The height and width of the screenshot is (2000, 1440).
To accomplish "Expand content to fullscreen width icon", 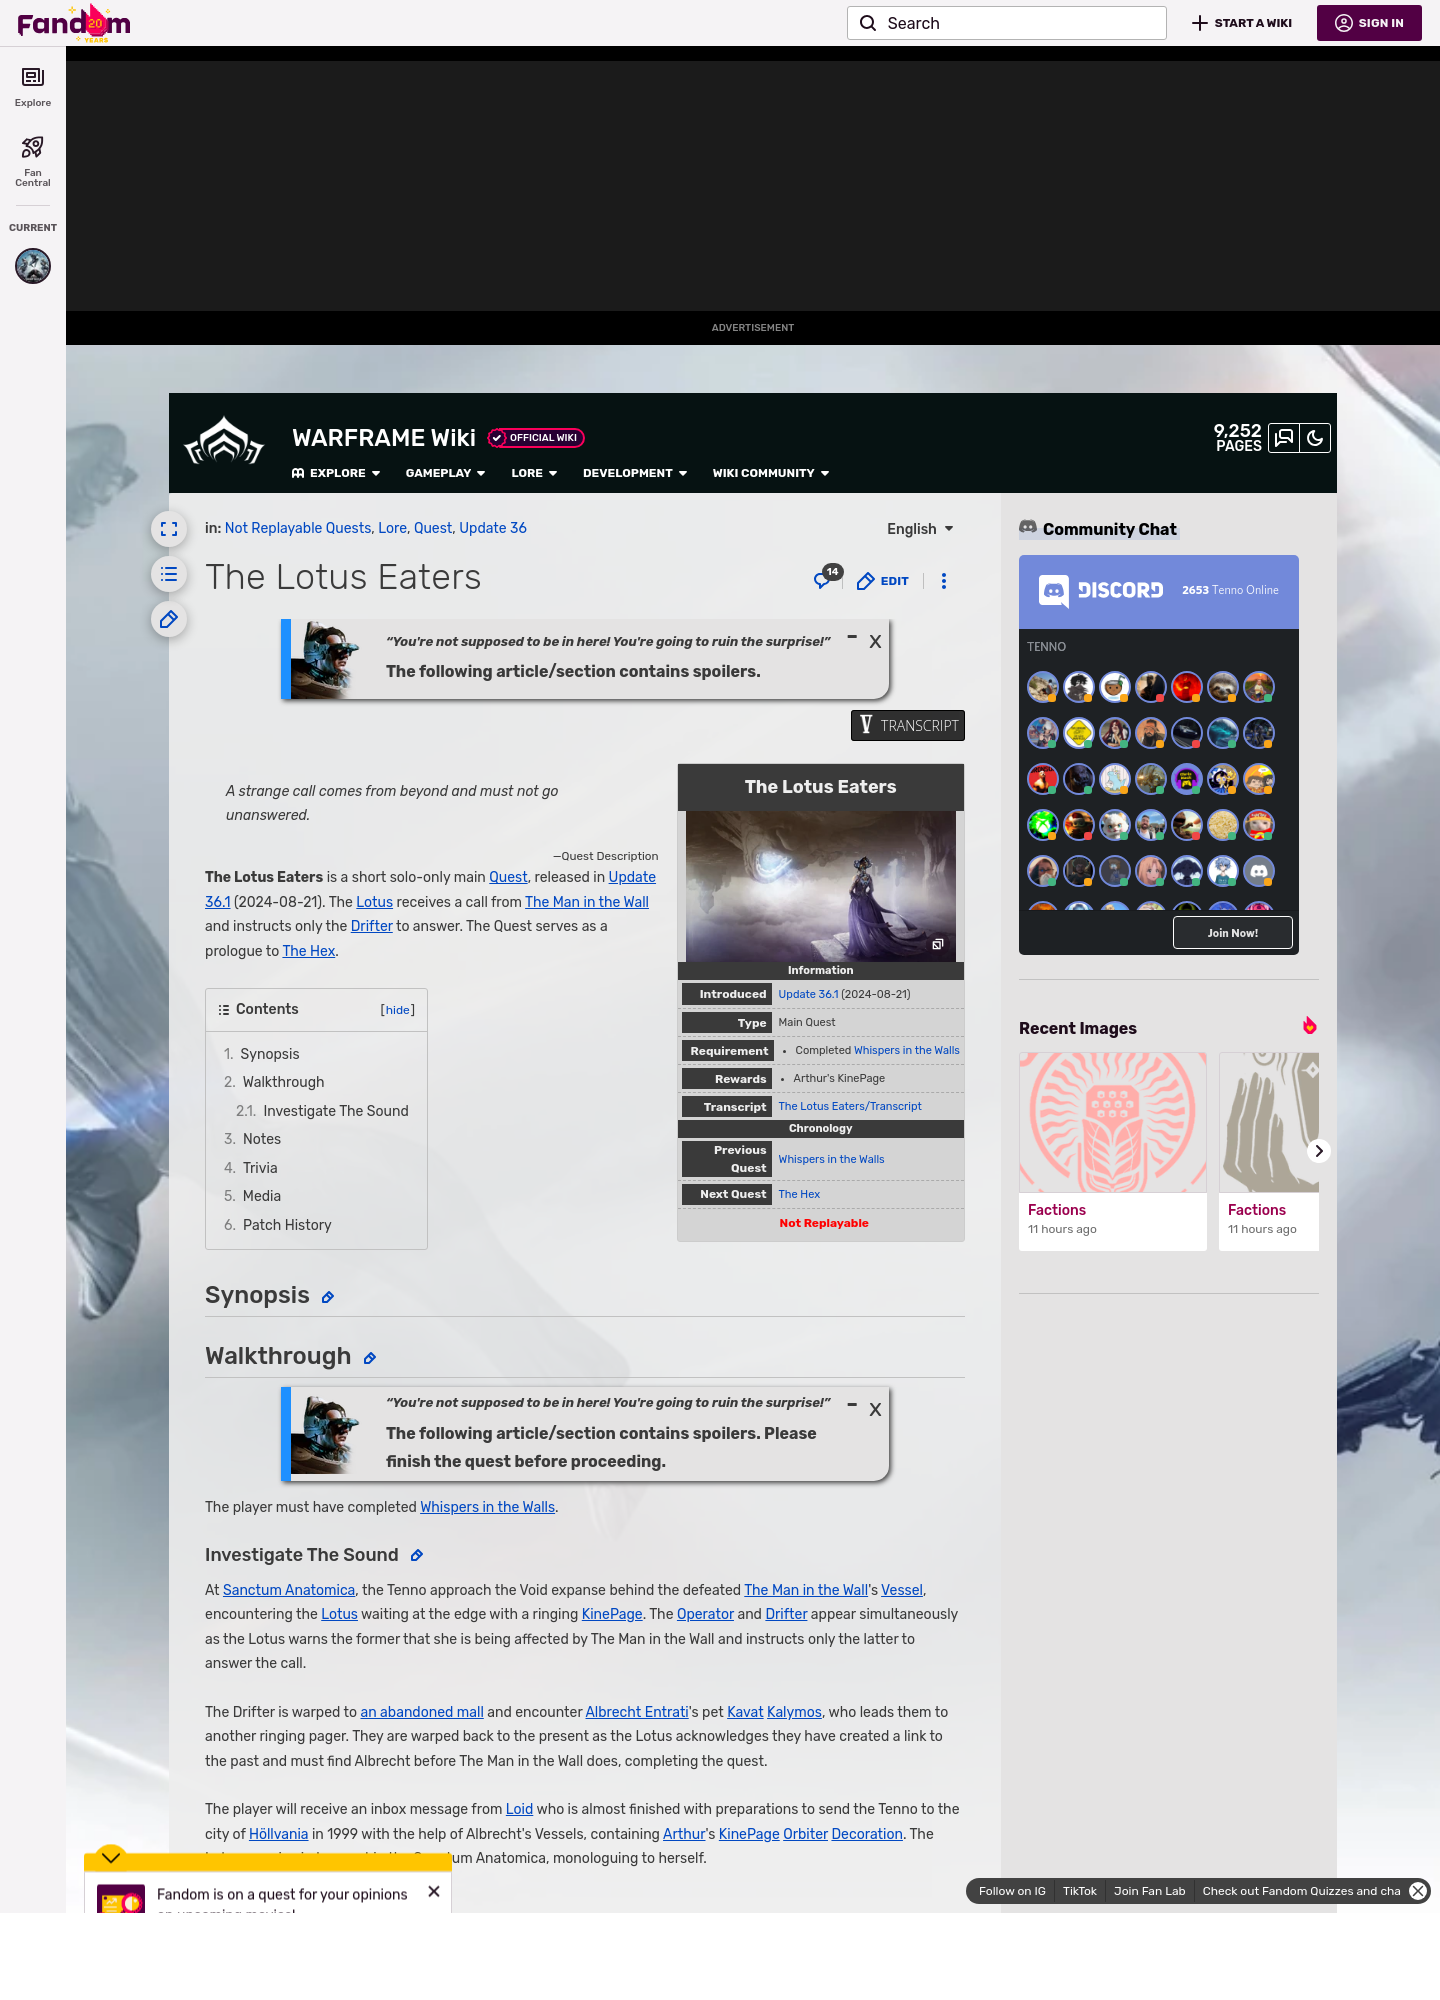I will click(x=169, y=529).
